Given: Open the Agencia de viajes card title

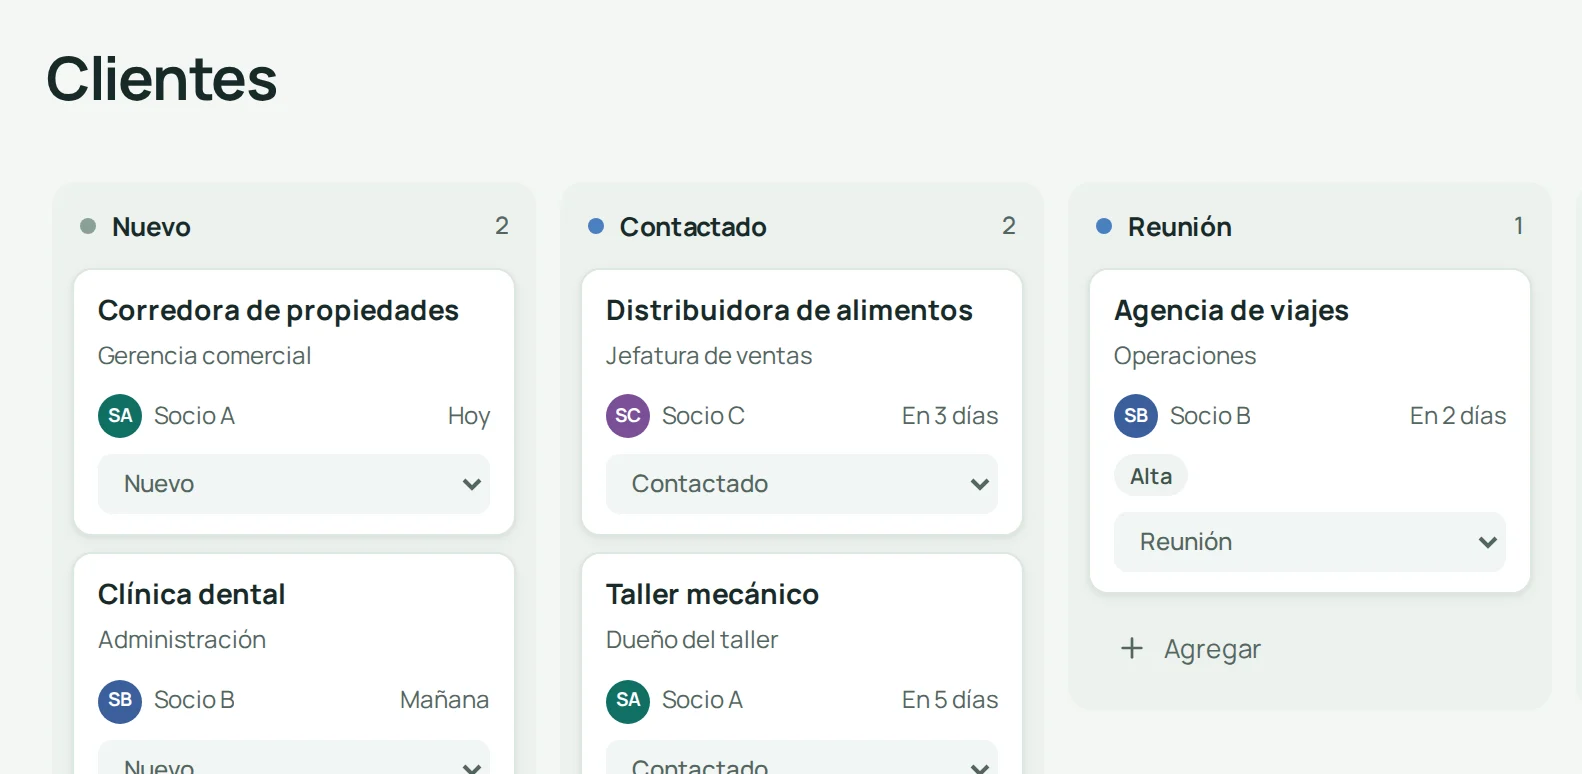Looking at the screenshot, I should 1231,311.
